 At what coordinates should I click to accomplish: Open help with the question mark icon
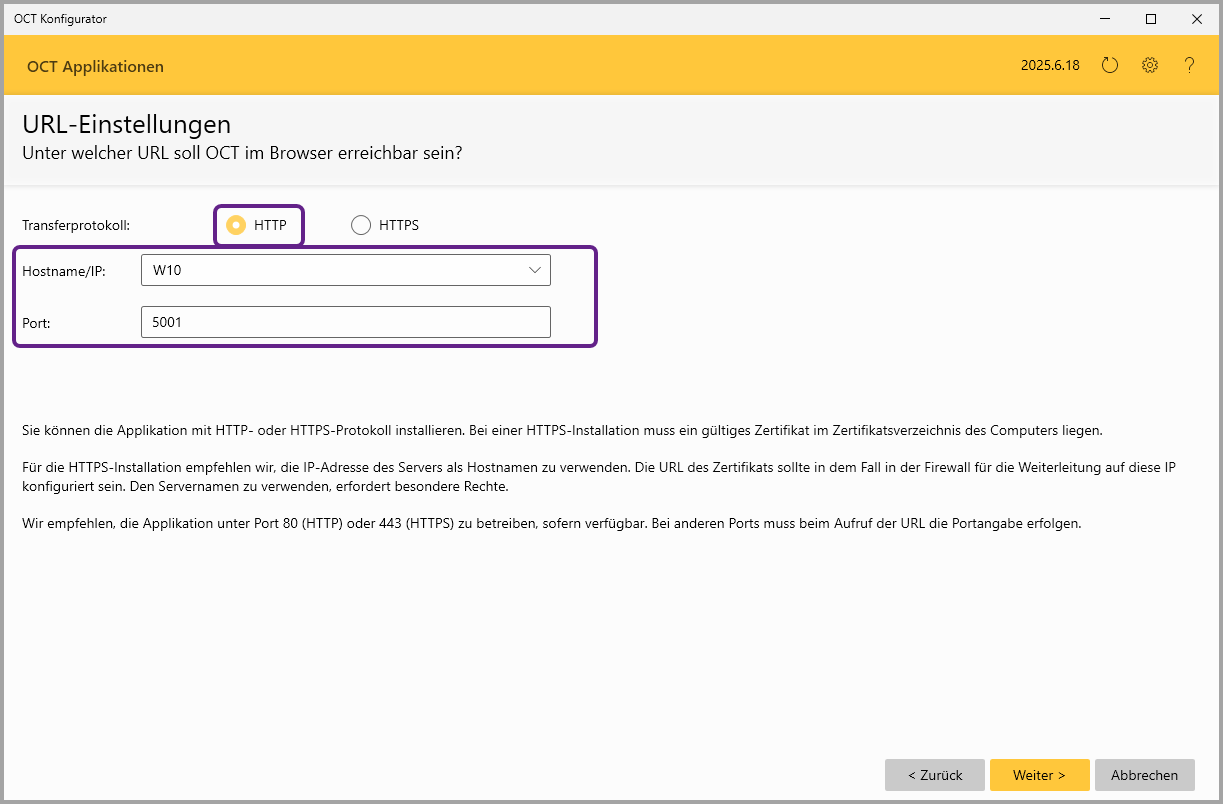(x=1189, y=66)
